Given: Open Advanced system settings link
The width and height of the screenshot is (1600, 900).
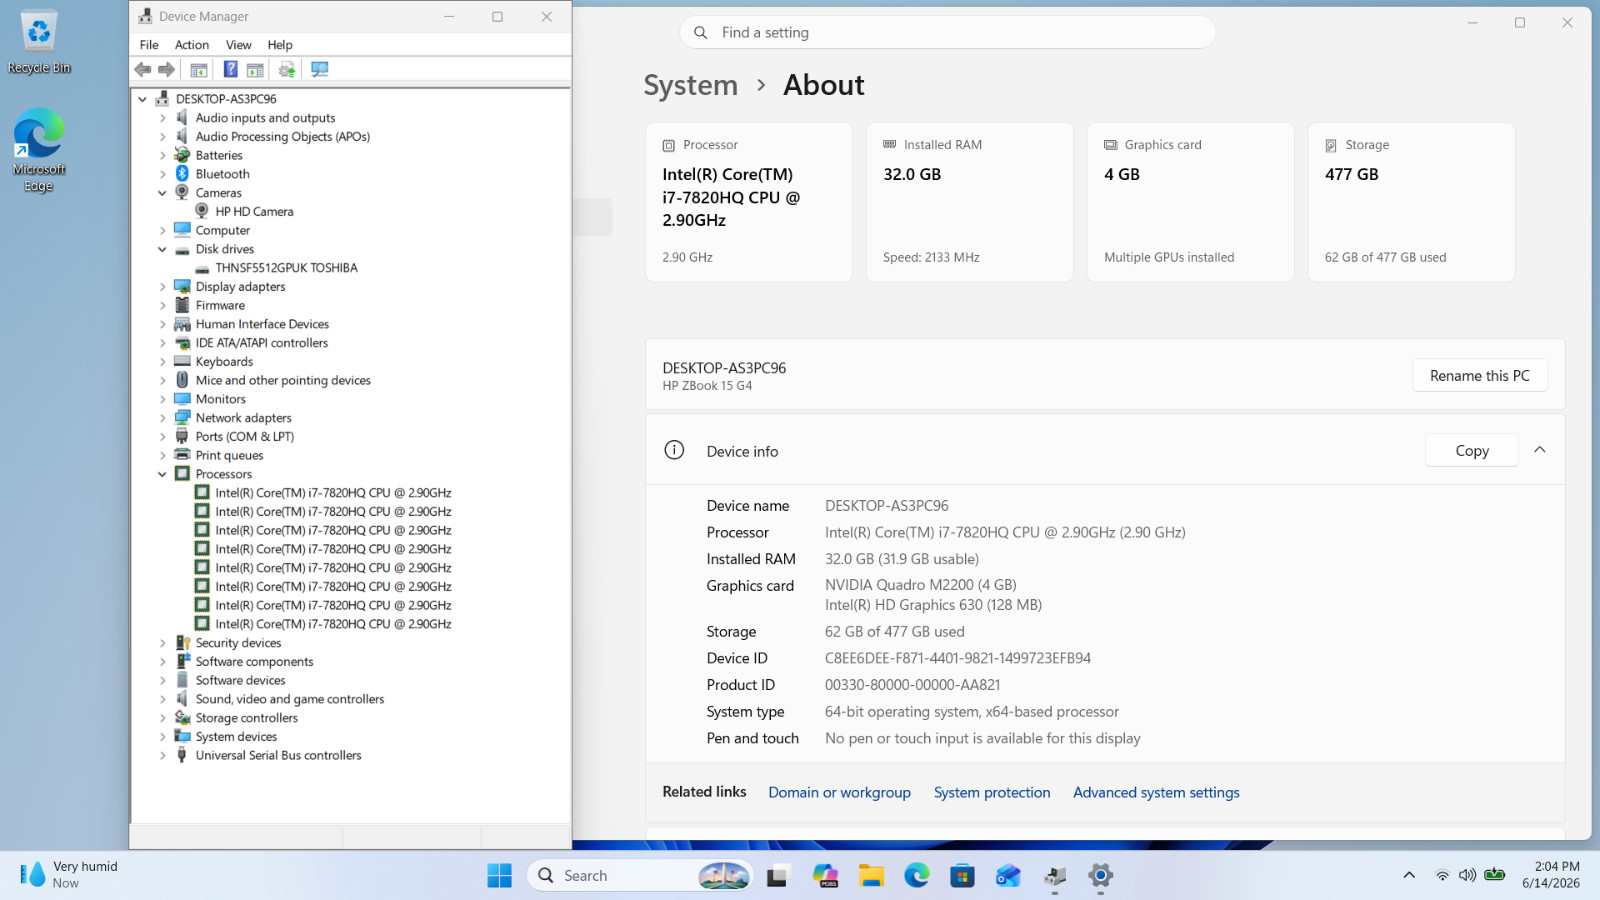Looking at the screenshot, I should (x=1156, y=792).
